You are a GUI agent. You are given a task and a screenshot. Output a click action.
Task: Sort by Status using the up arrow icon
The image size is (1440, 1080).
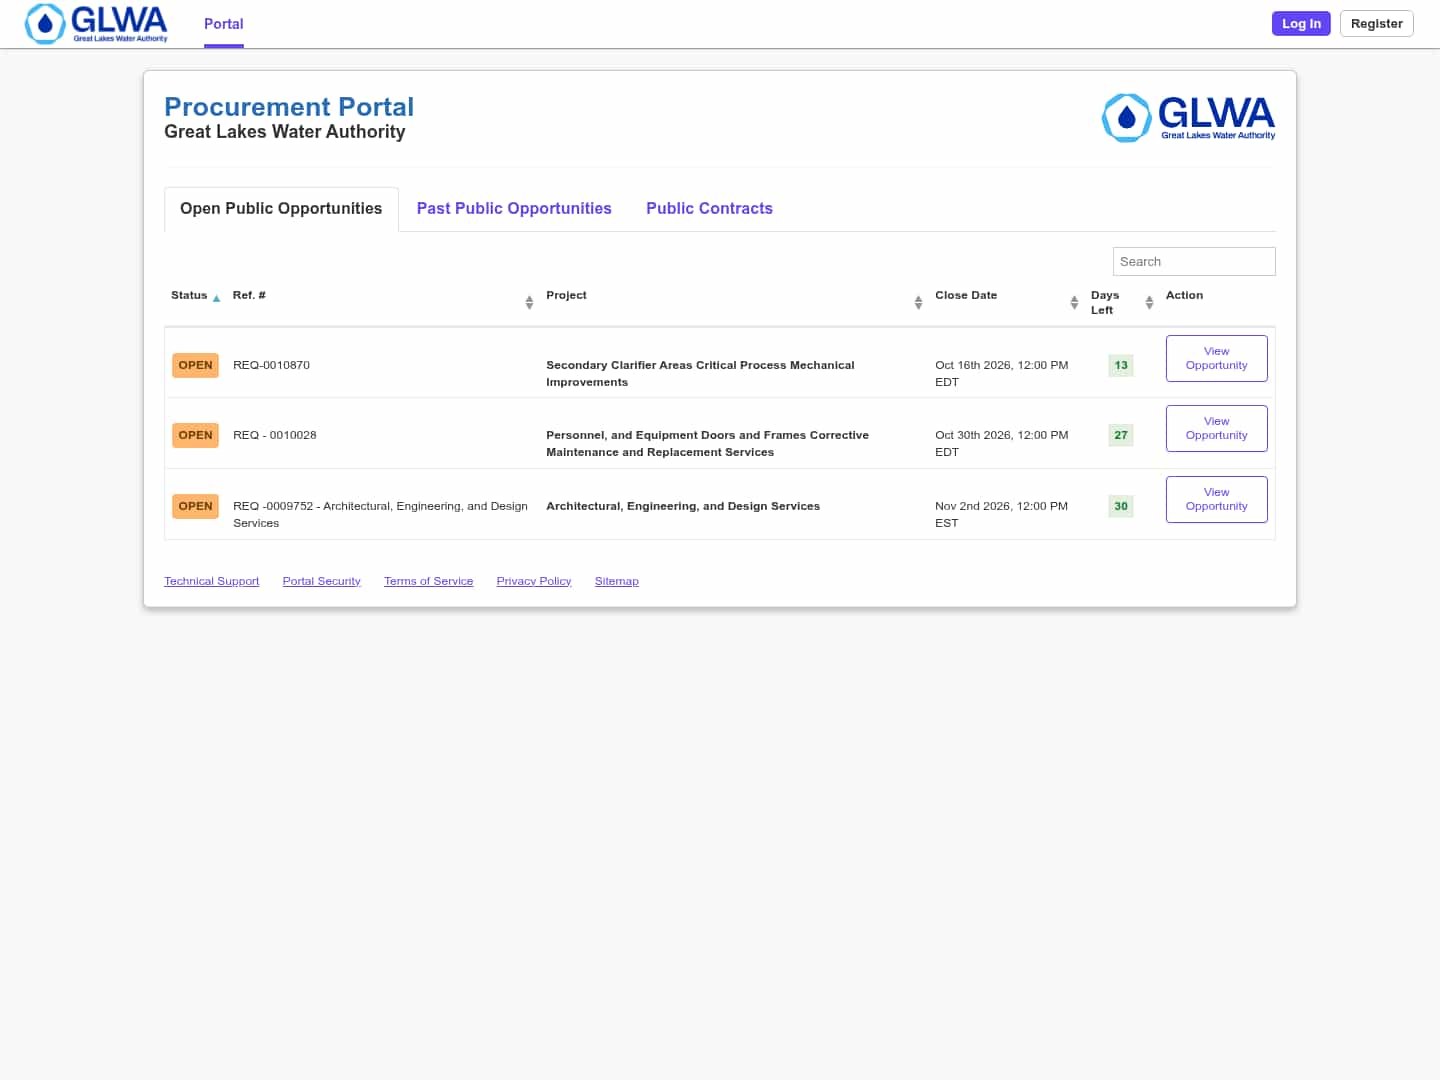pos(216,298)
